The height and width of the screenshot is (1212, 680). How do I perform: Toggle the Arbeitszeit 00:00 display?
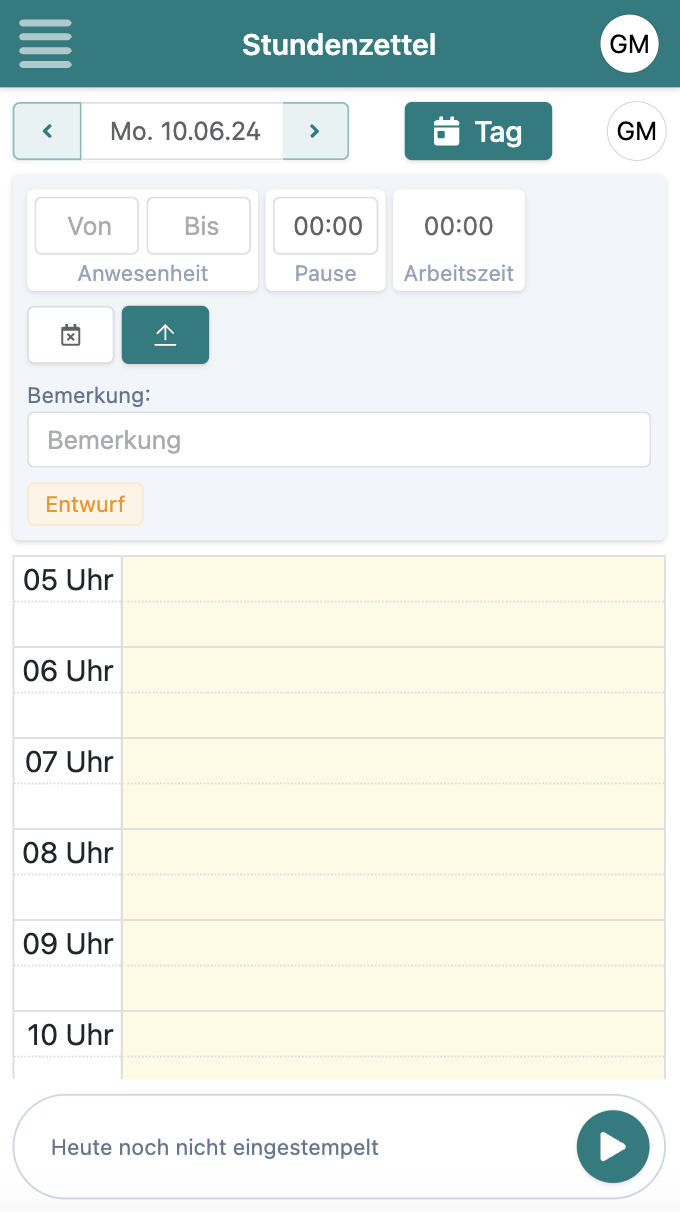[458, 225]
